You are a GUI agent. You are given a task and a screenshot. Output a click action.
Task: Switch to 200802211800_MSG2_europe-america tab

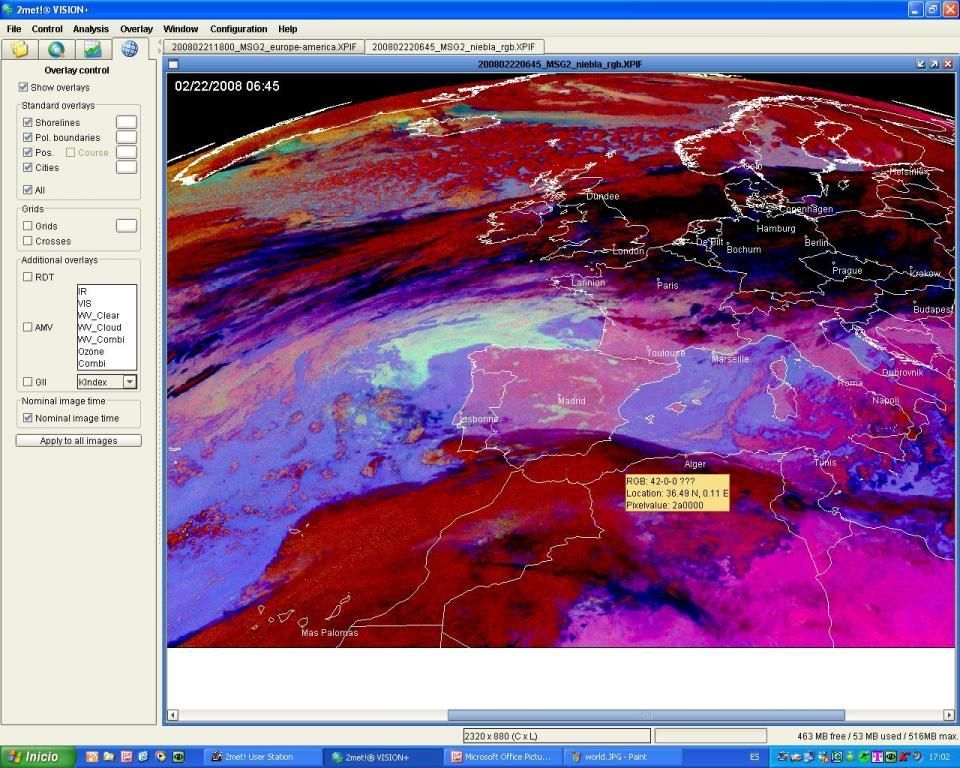click(264, 47)
